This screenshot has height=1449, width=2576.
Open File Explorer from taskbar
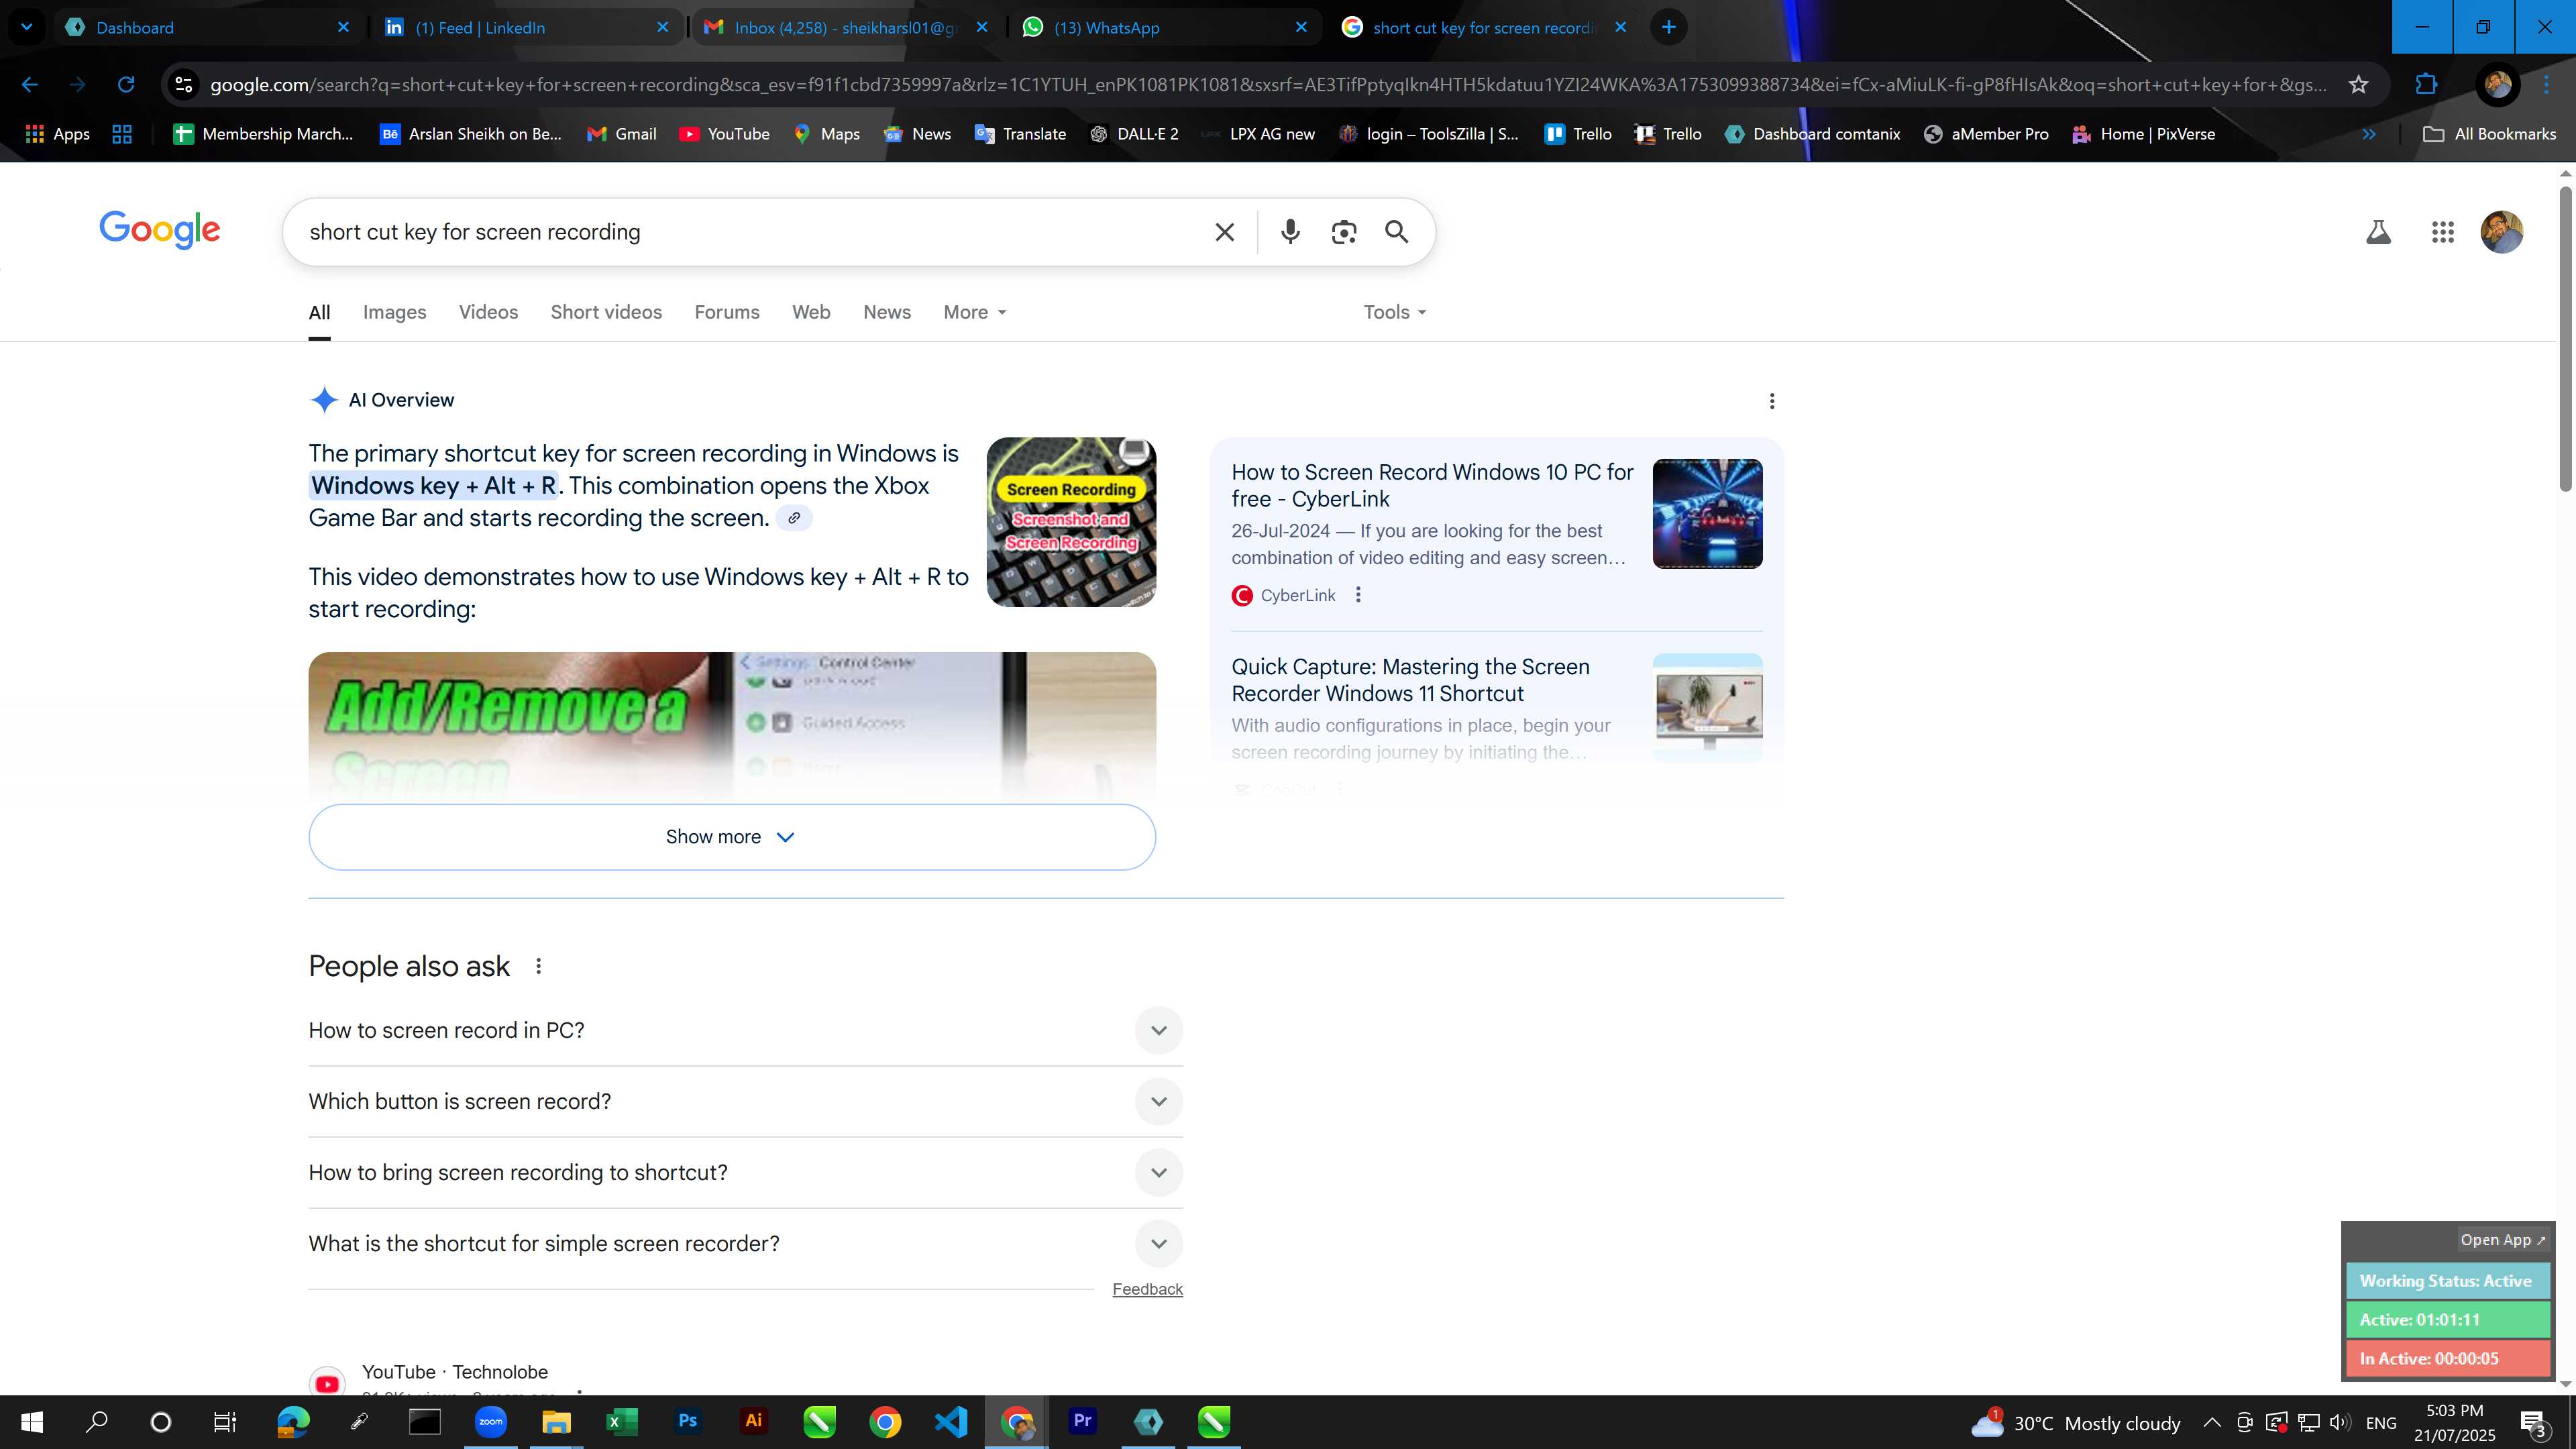coord(556,1421)
